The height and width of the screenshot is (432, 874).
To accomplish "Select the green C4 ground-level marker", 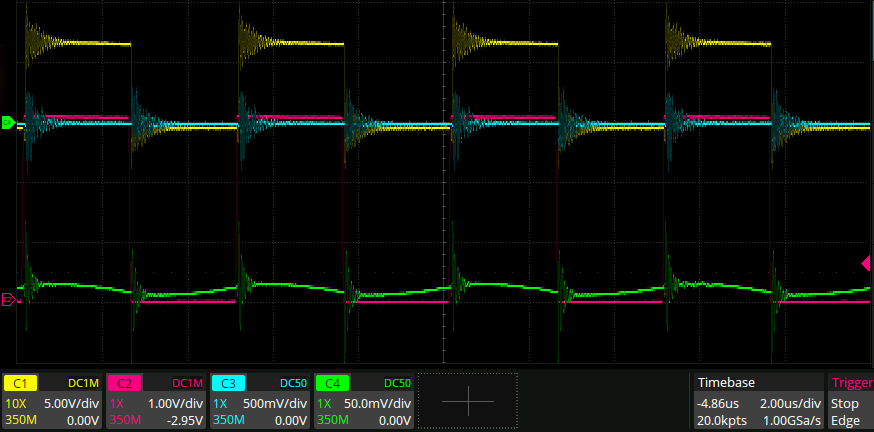I will point(7,123).
